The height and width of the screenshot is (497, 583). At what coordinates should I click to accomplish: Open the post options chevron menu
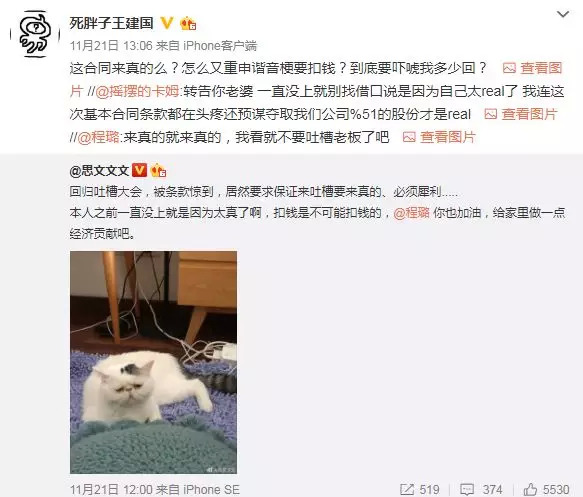[563, 14]
